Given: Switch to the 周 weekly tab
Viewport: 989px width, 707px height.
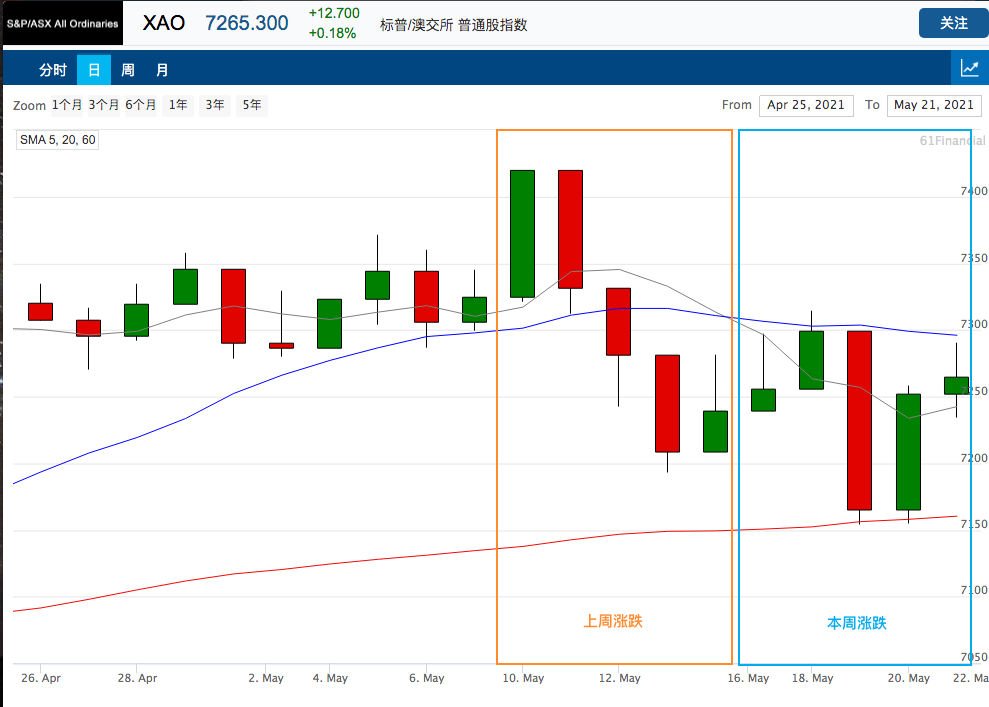Looking at the screenshot, I should tap(128, 69).
